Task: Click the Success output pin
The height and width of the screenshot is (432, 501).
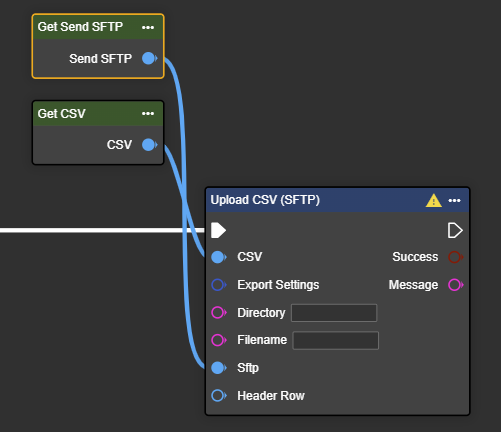Action: [x=456, y=257]
